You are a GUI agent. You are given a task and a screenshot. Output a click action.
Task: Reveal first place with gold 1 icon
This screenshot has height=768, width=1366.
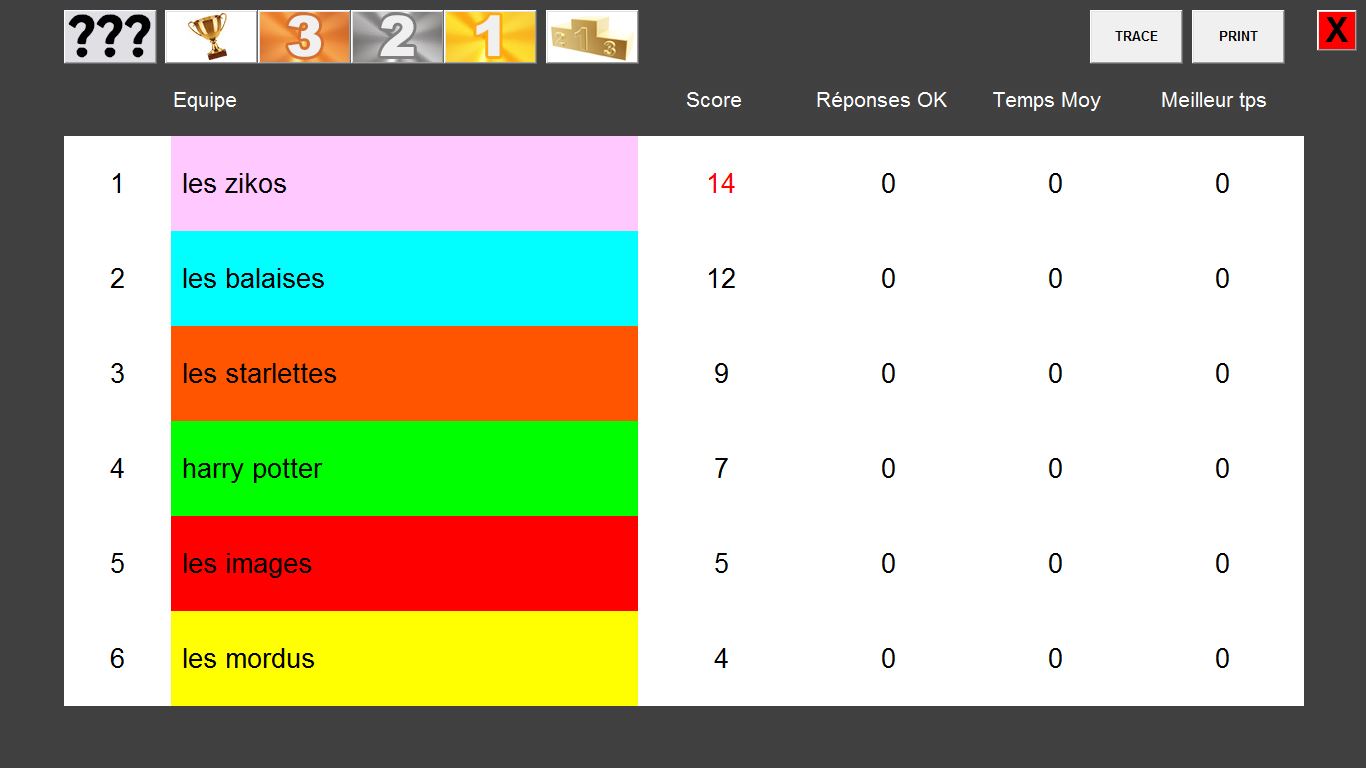tap(490, 37)
